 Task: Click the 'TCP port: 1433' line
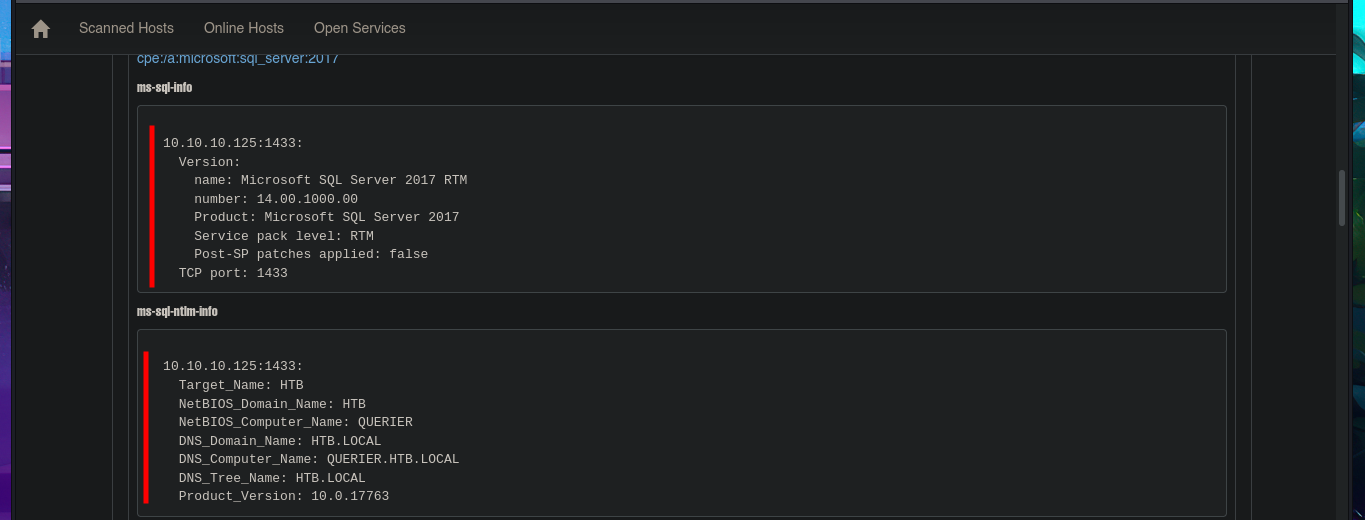(233, 273)
